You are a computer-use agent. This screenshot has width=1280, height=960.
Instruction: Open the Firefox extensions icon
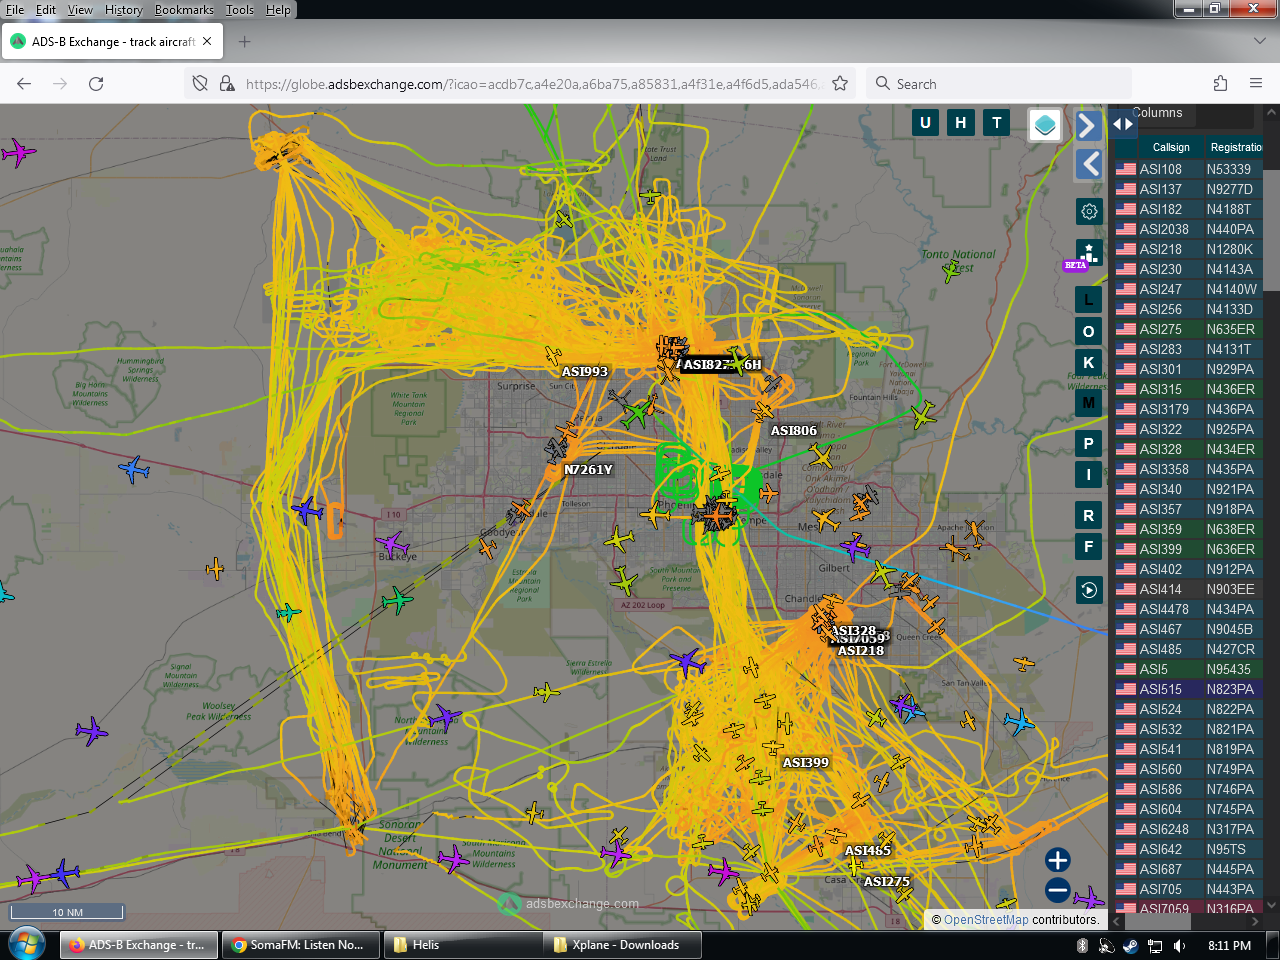pyautogui.click(x=1220, y=84)
